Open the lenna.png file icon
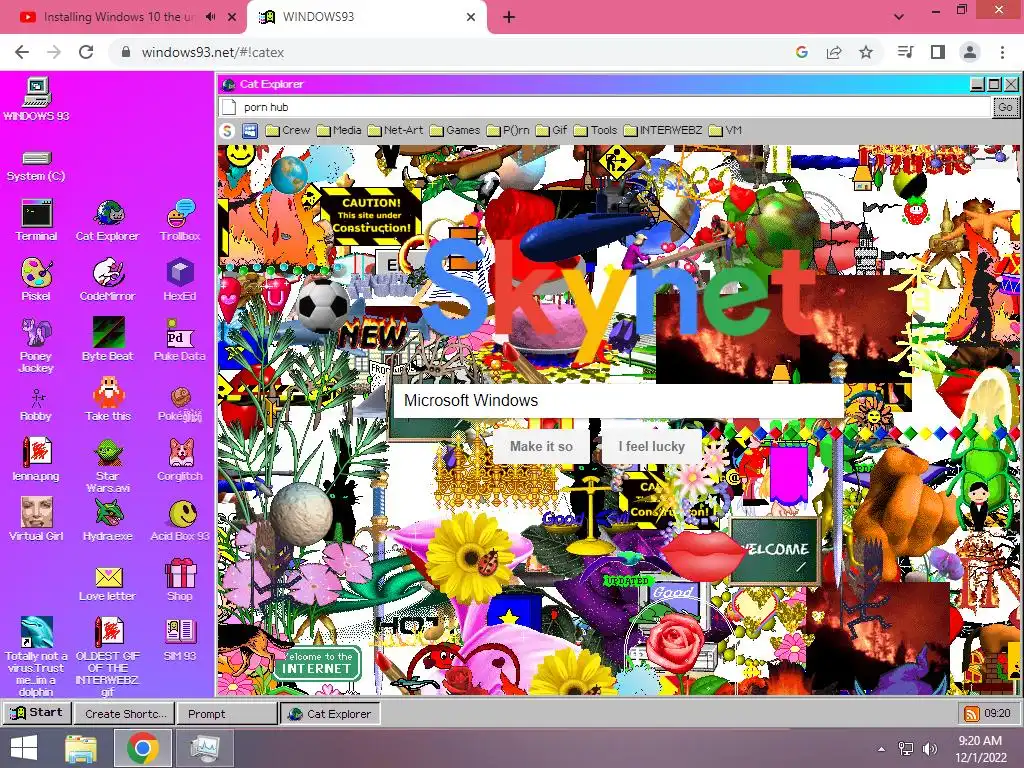 (x=36, y=460)
